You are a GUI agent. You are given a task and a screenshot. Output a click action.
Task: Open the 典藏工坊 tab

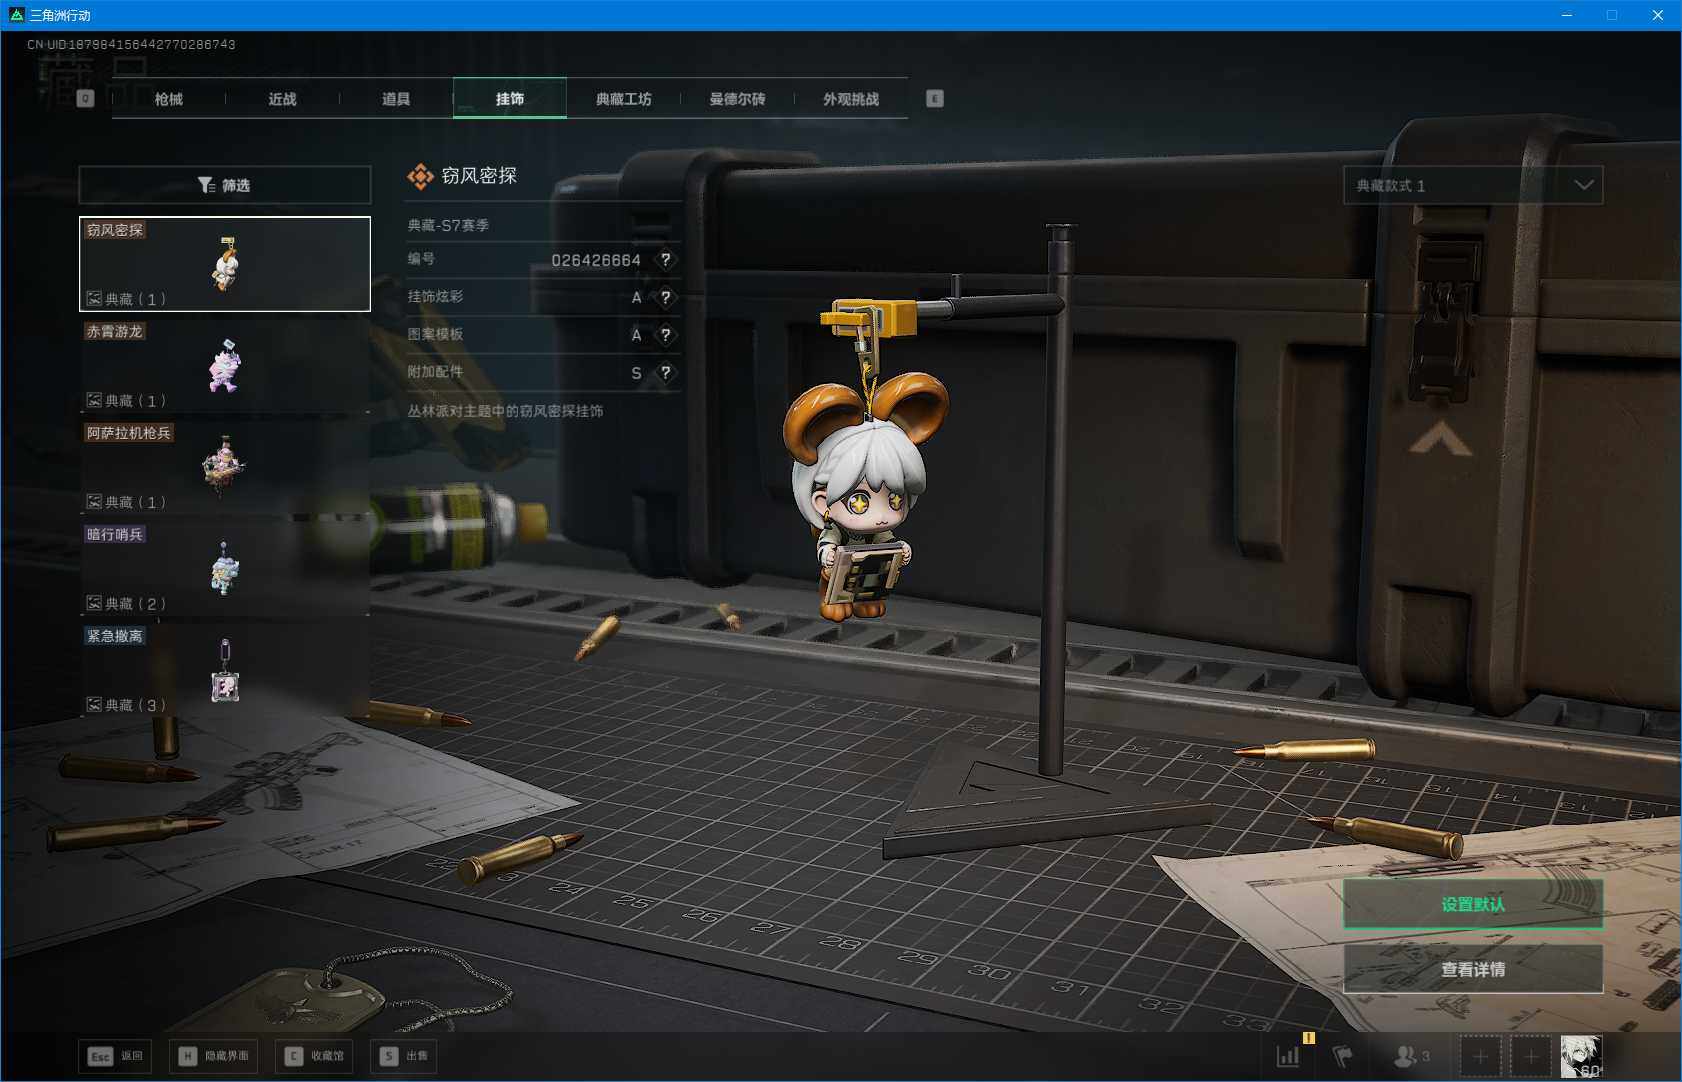click(x=623, y=99)
